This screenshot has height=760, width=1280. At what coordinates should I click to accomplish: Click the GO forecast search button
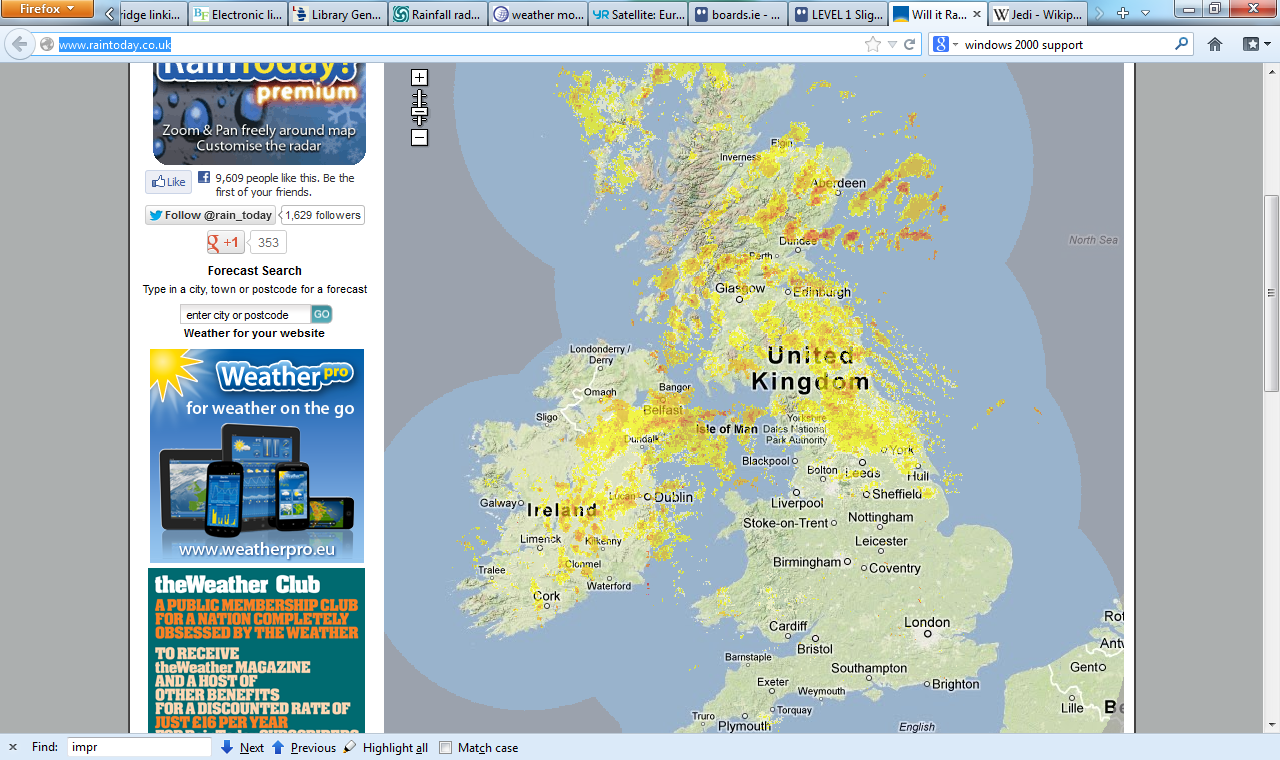[x=322, y=314]
